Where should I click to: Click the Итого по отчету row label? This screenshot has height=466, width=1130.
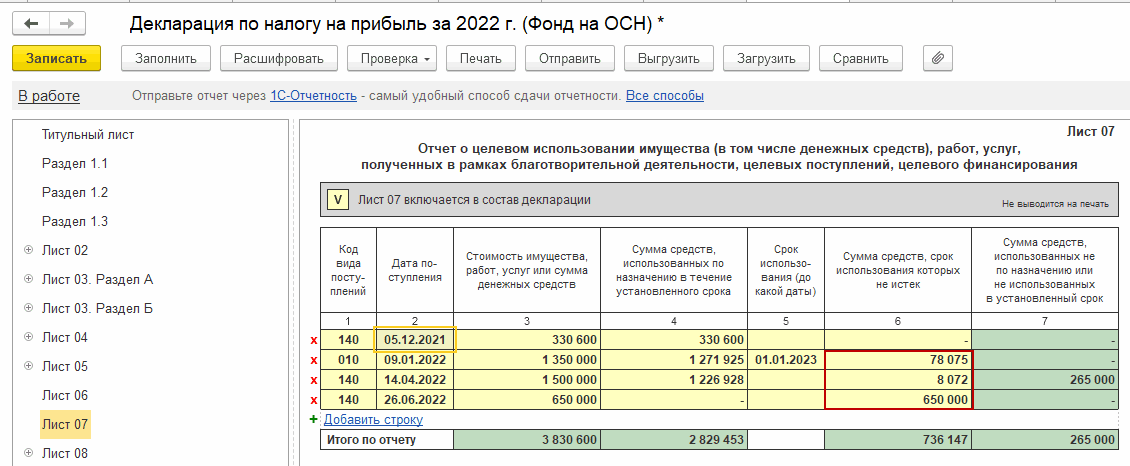point(387,439)
